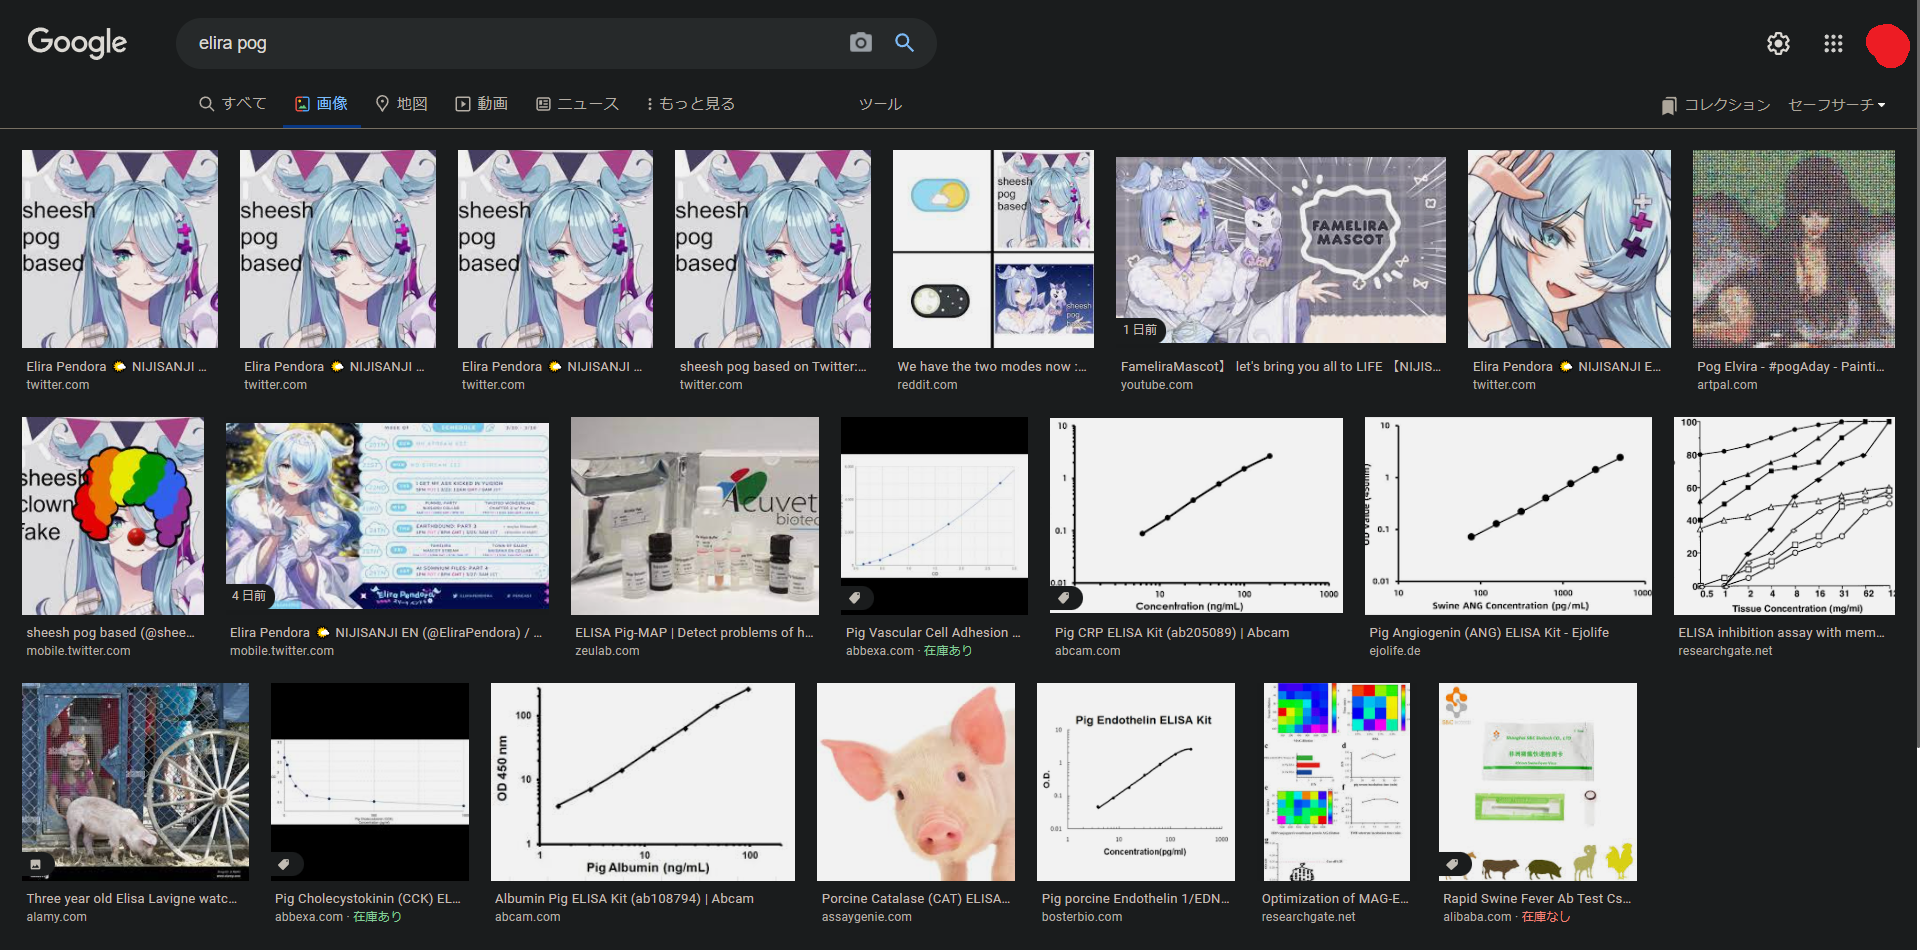This screenshot has height=950, width=1920.
Task: Click 'Albumin Pig ELISA Kit (ab108794)' caption
Action: point(624,899)
